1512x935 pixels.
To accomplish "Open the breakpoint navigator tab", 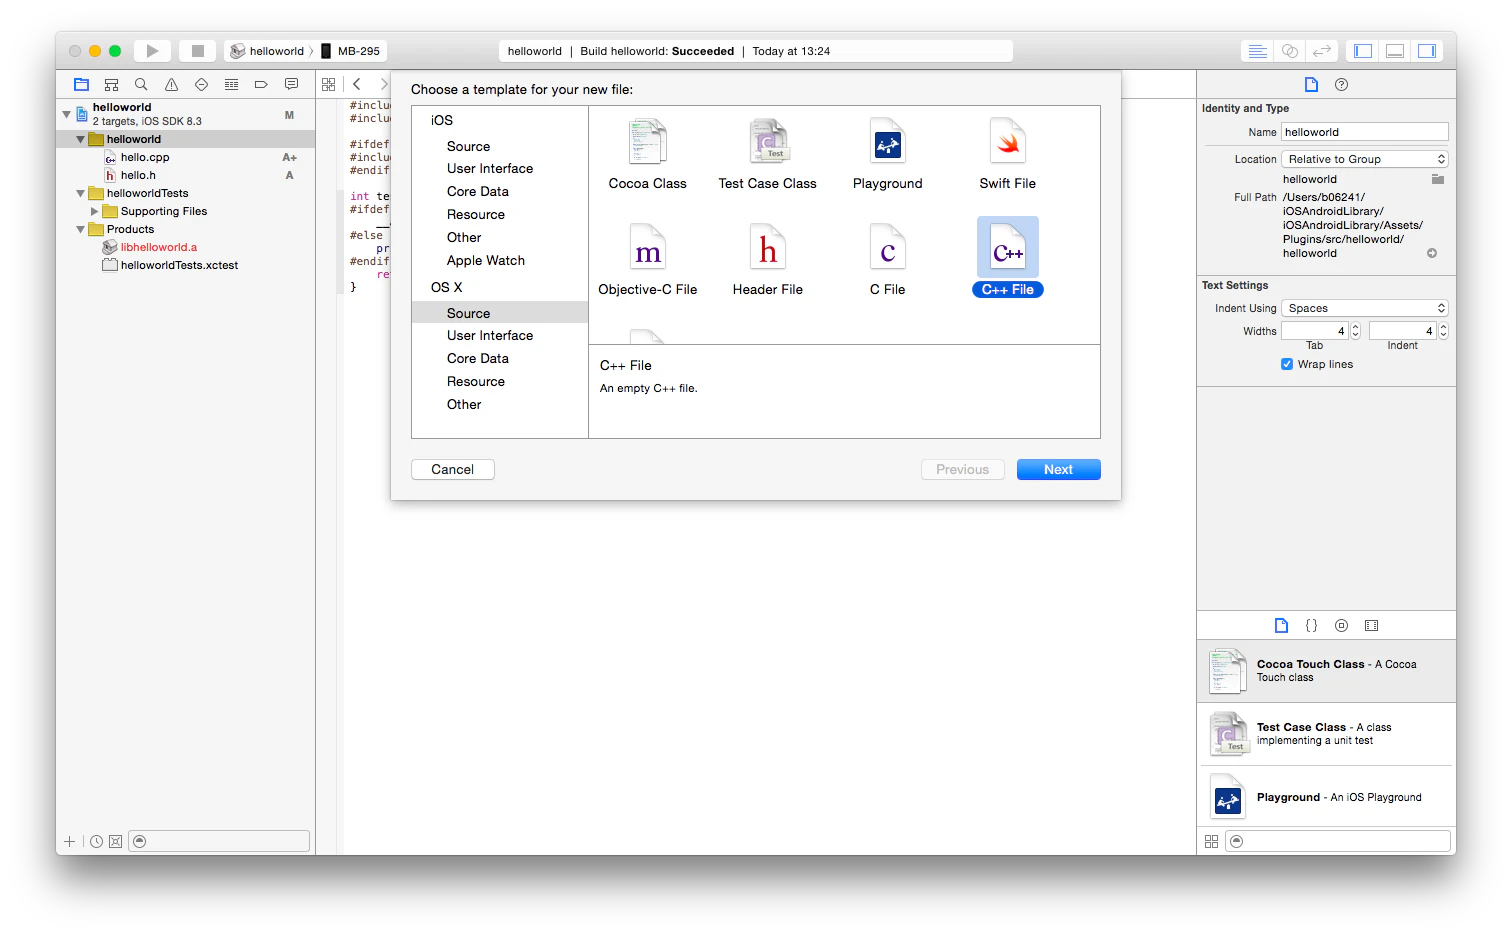I will click(261, 84).
